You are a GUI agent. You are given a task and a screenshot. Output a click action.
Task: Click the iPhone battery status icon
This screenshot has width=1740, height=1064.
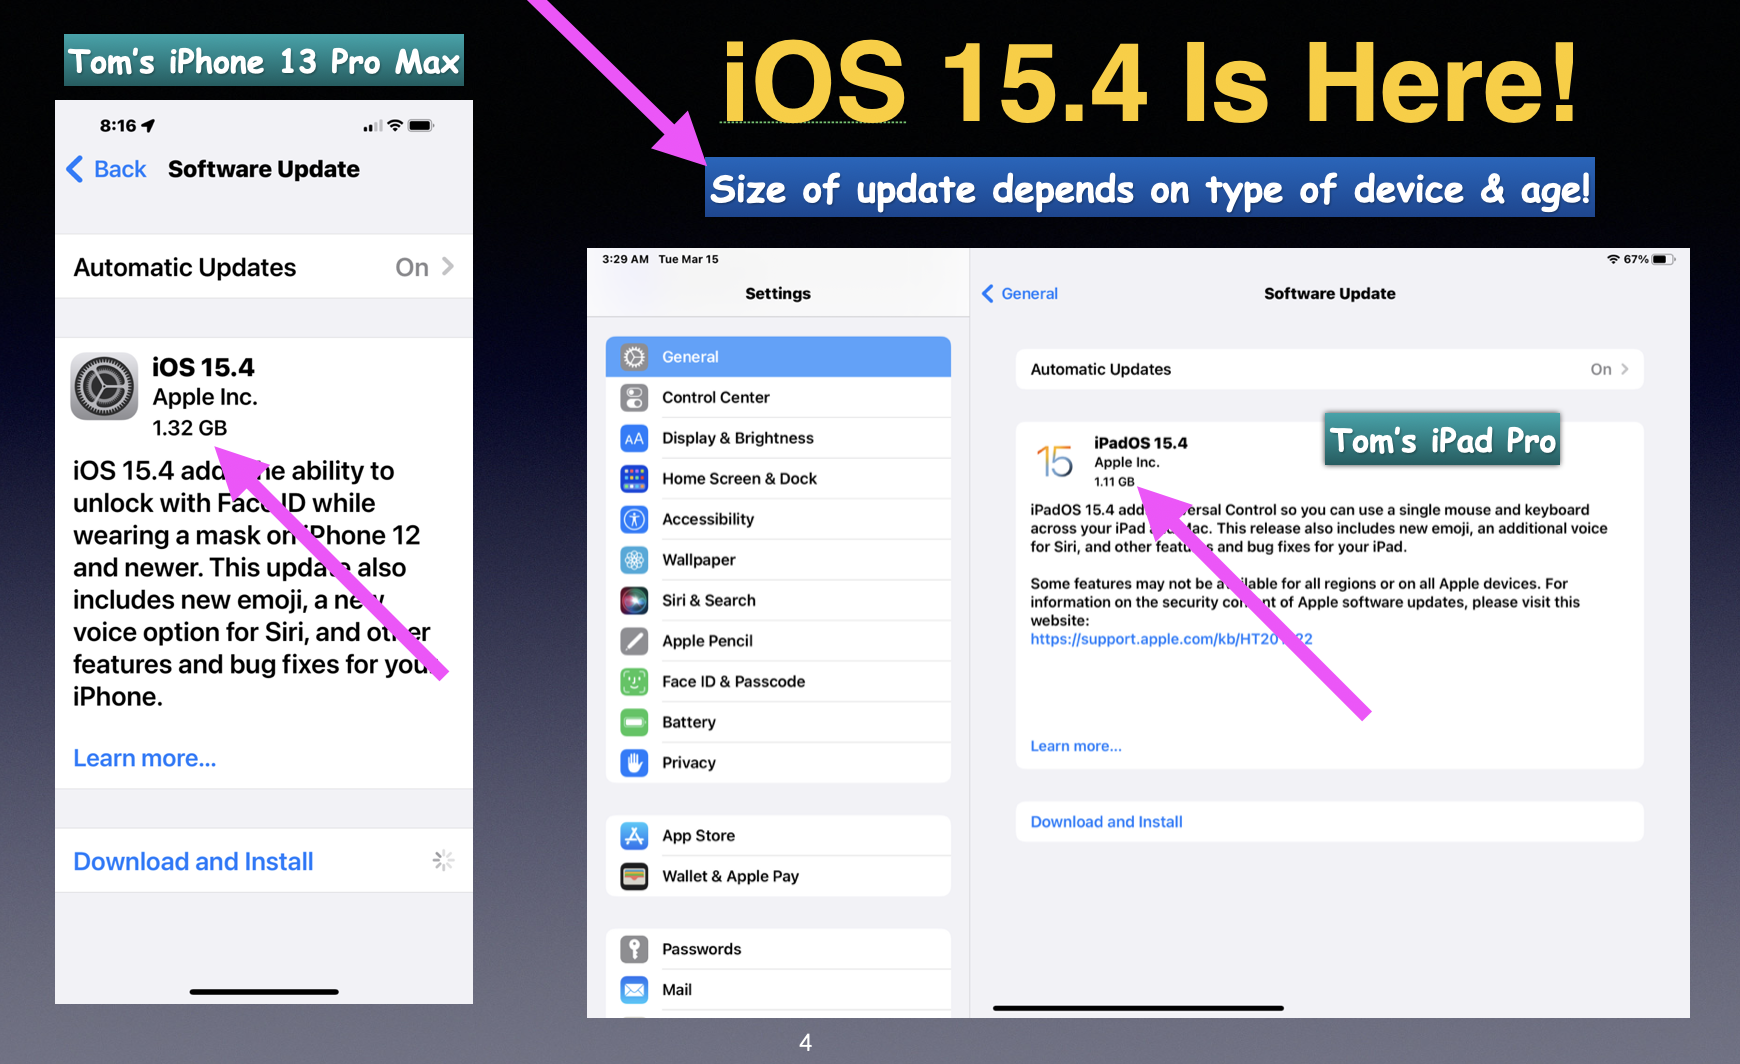click(x=421, y=126)
